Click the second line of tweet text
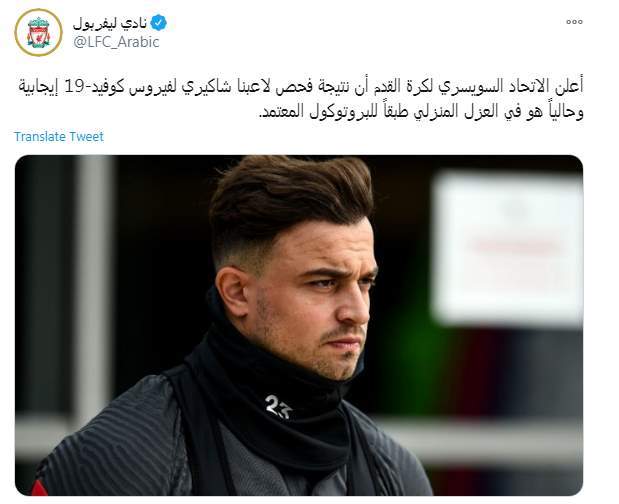 click(x=421, y=111)
